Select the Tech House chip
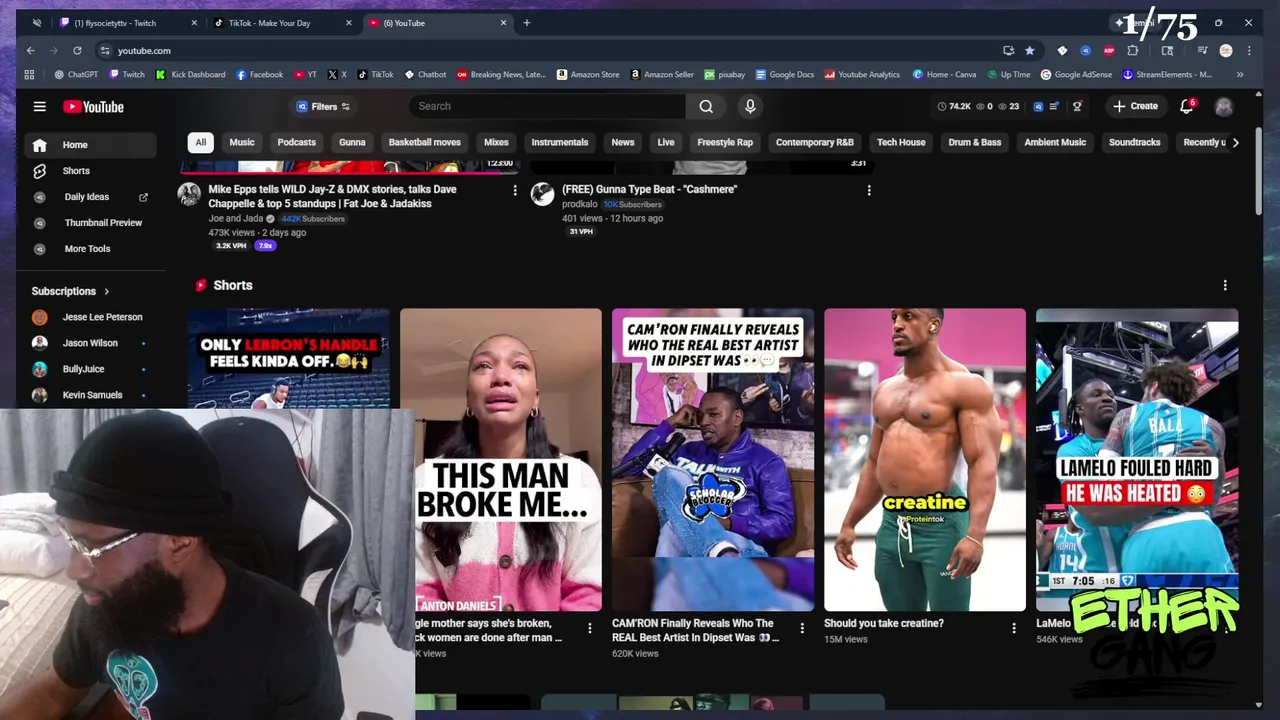1280x720 pixels. click(901, 142)
